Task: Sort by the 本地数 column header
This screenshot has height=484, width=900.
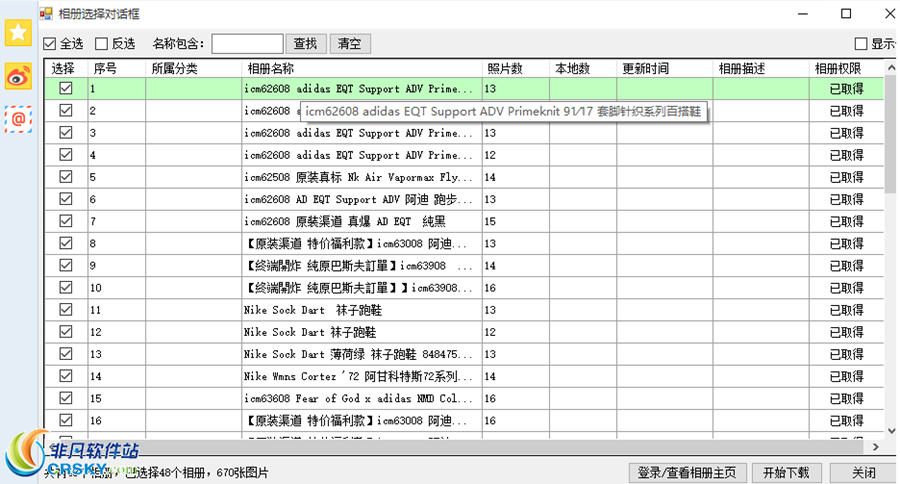Action: [x=583, y=68]
